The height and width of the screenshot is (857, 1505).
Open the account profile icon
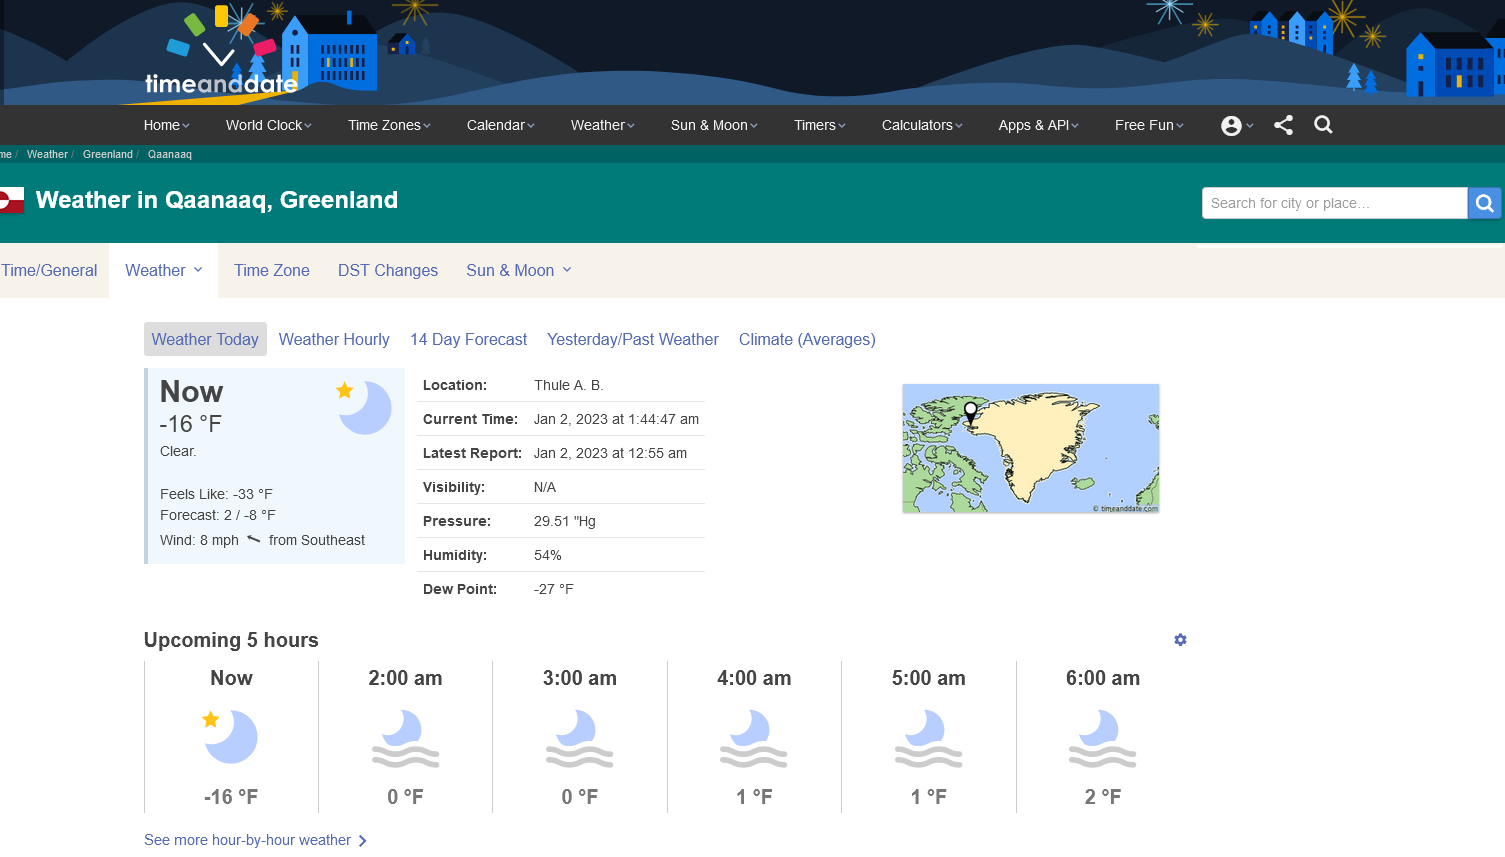tap(1231, 125)
